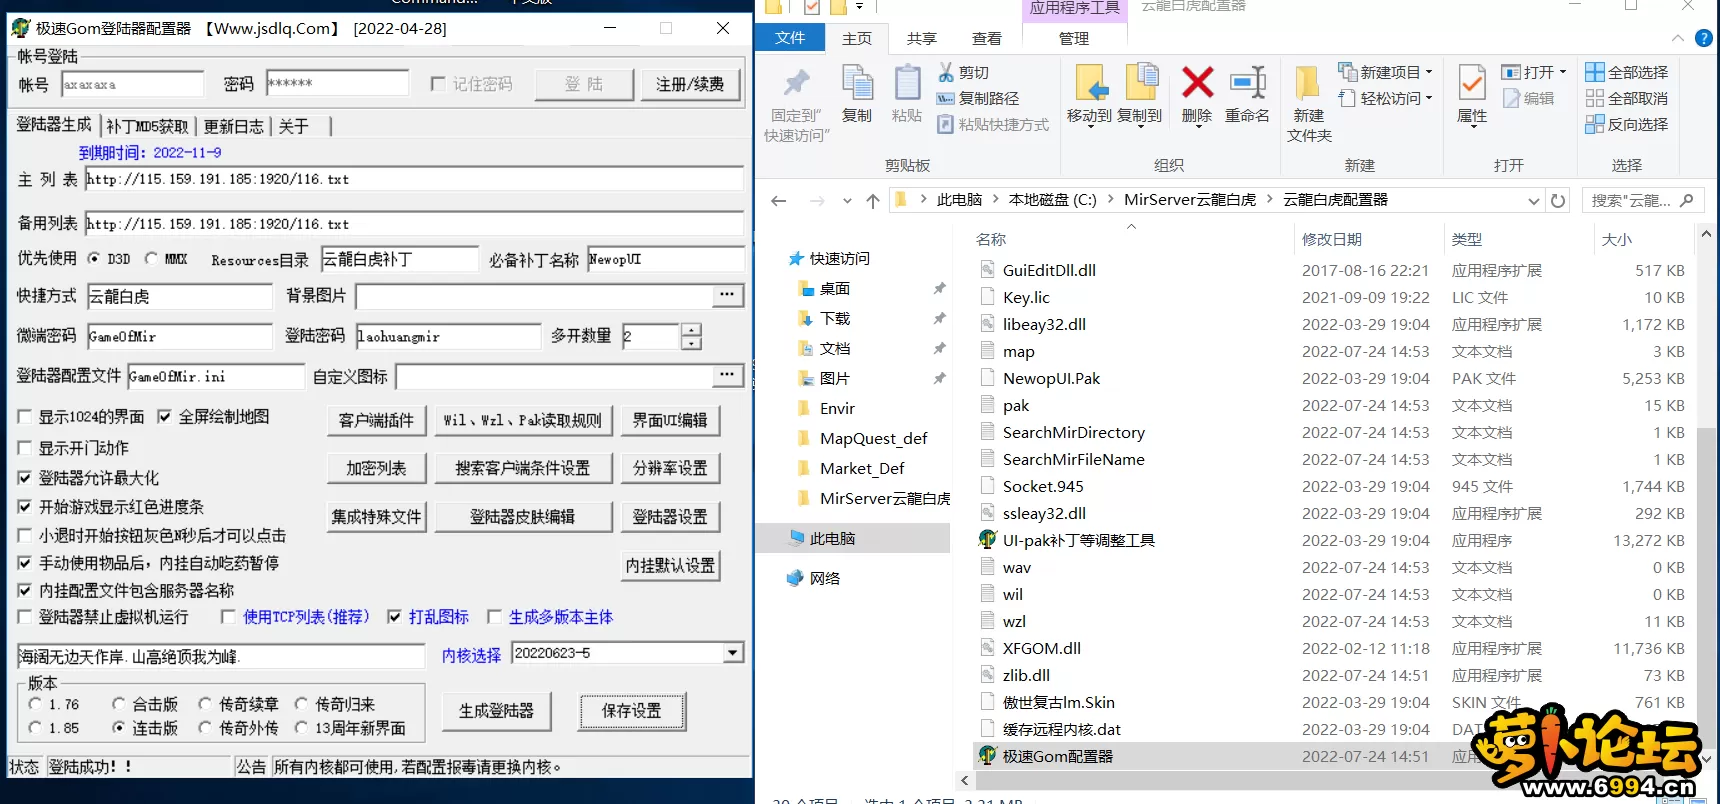Select the 合击版 version radio button

click(119, 704)
